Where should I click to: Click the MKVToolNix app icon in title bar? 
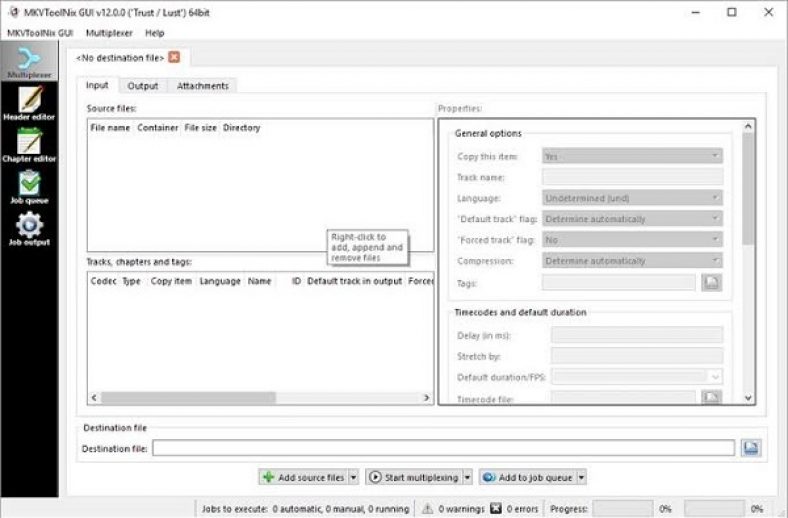tap(14, 12)
